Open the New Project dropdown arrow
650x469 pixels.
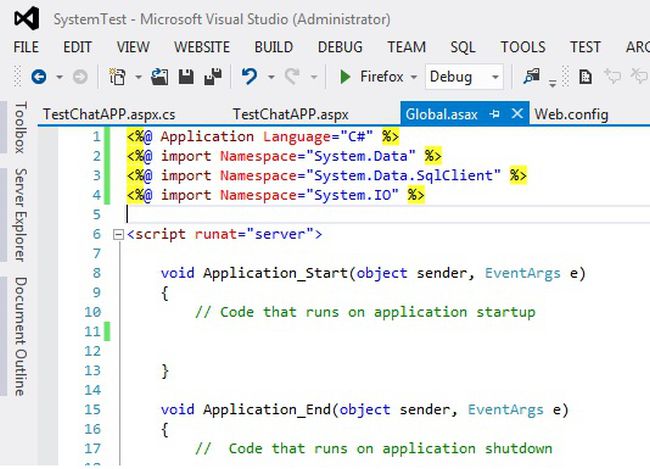(138, 77)
